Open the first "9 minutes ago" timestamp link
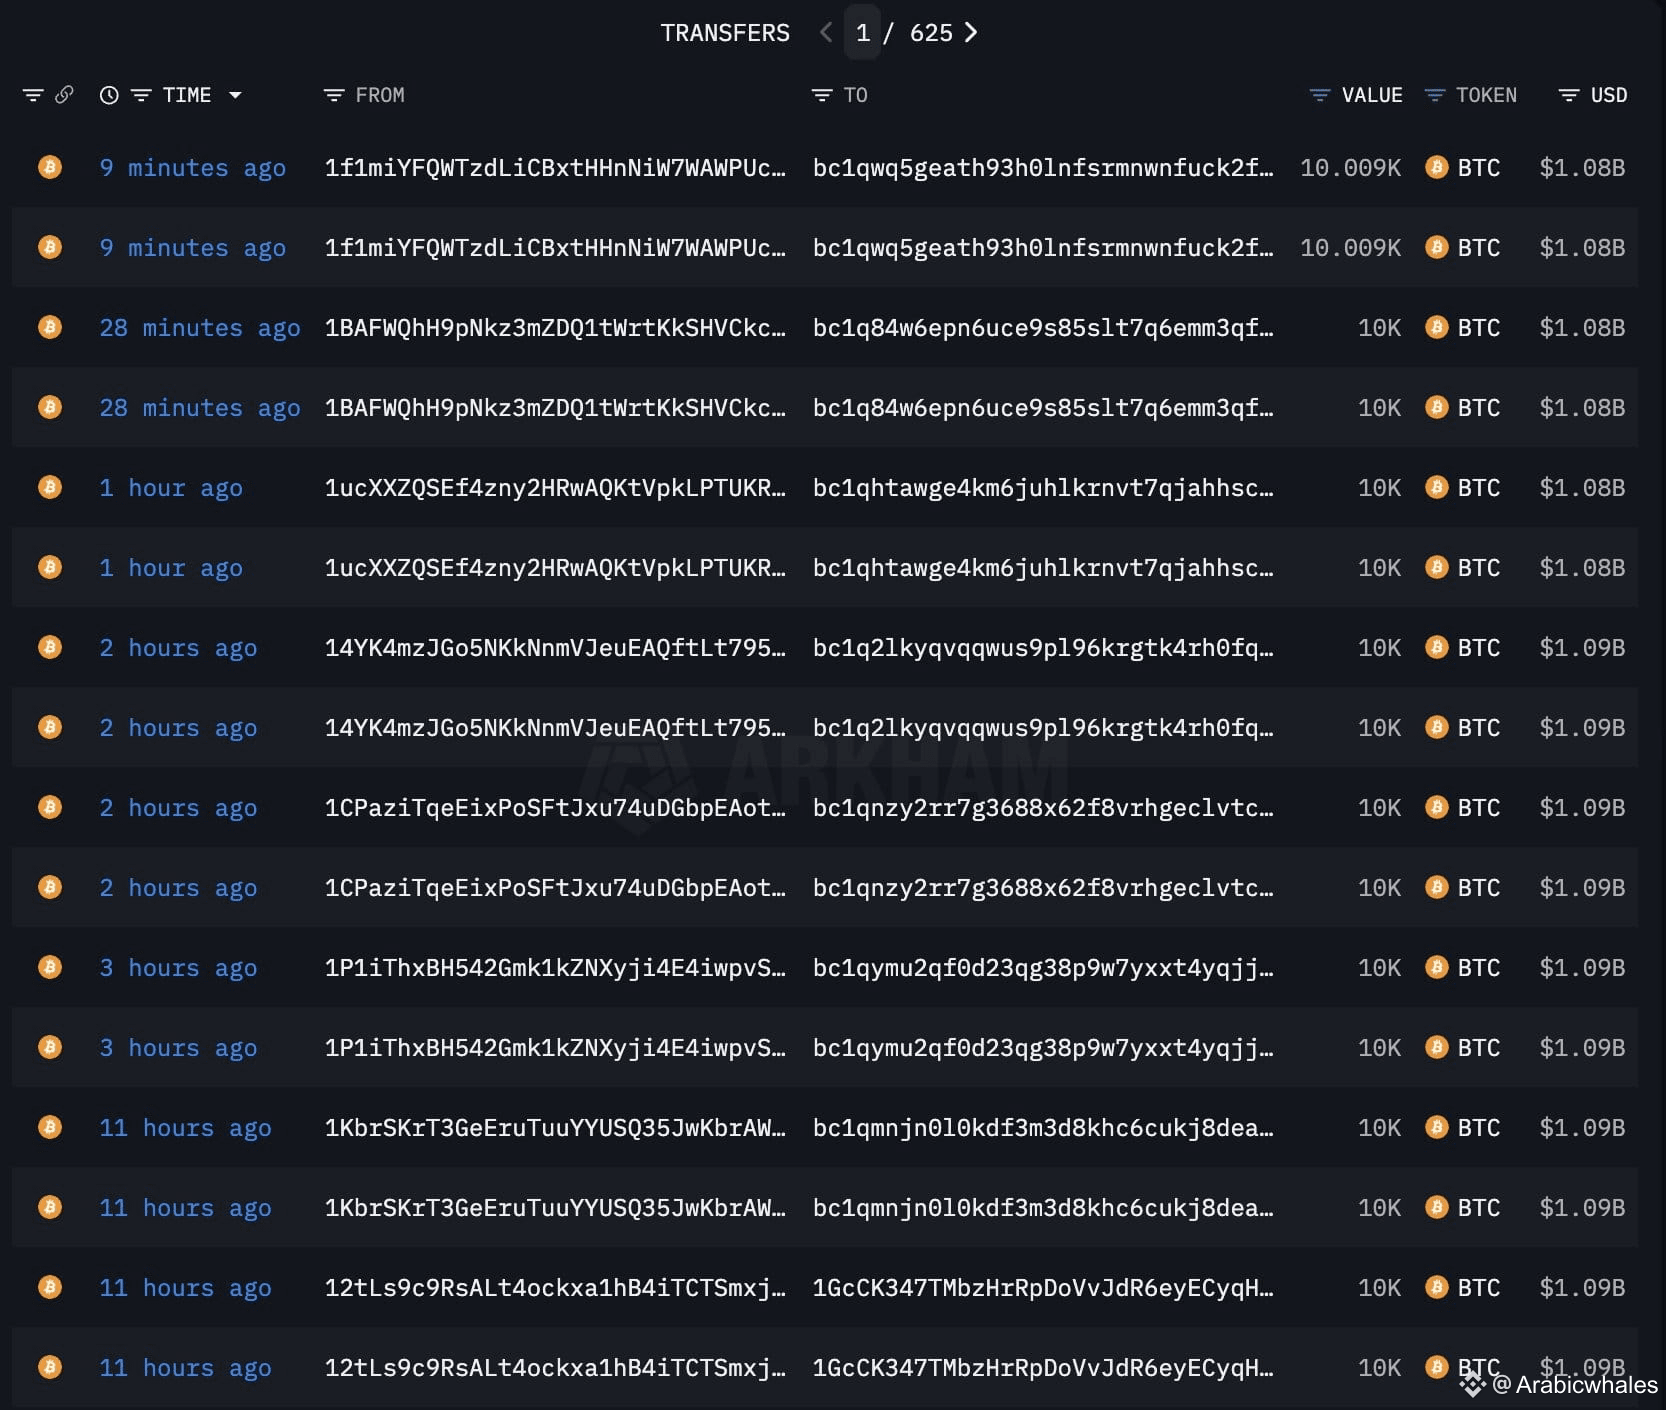Viewport: 1666px width, 1410px height. (193, 168)
